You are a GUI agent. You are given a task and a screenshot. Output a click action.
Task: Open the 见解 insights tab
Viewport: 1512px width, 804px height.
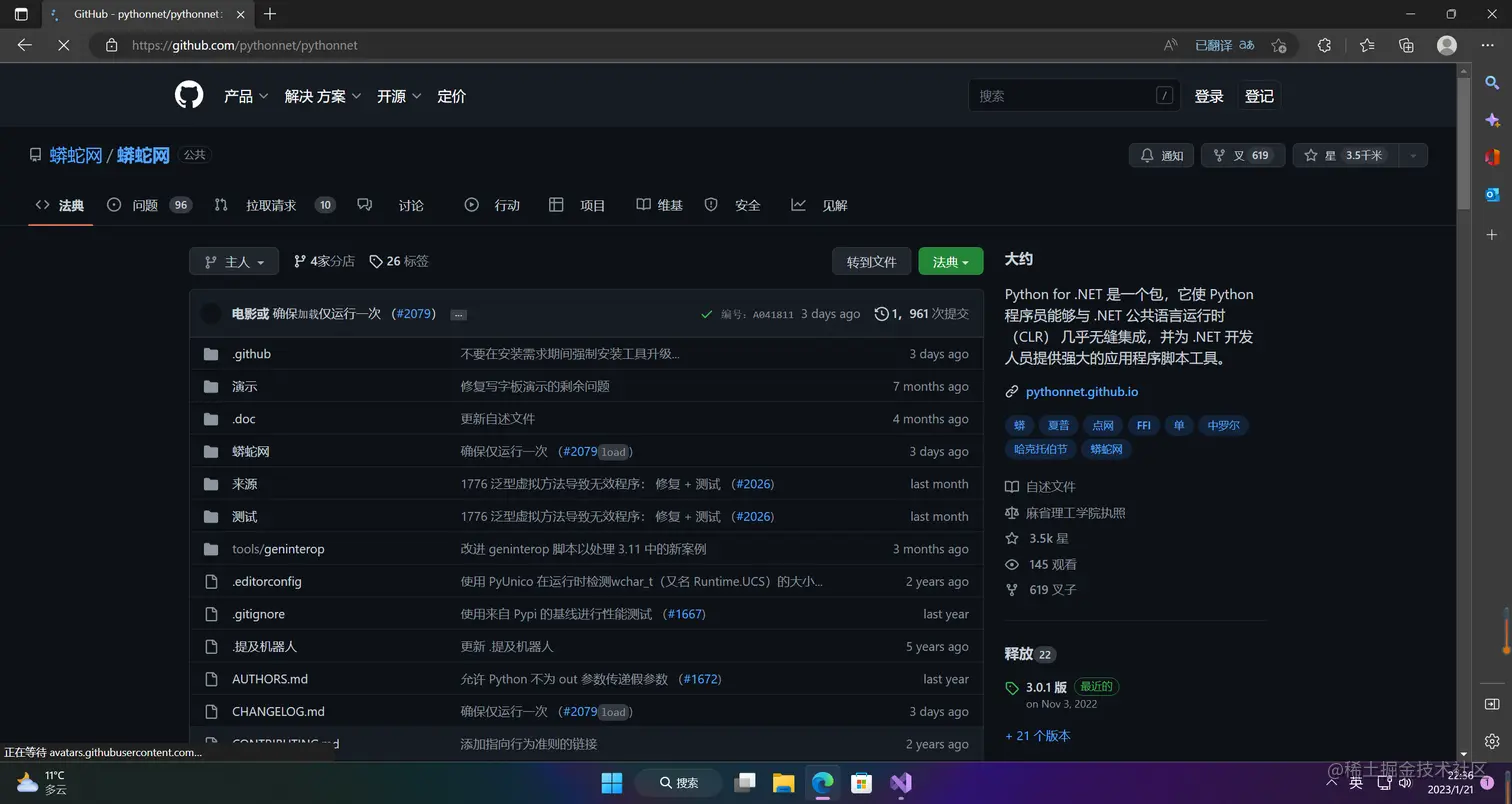coord(820,205)
